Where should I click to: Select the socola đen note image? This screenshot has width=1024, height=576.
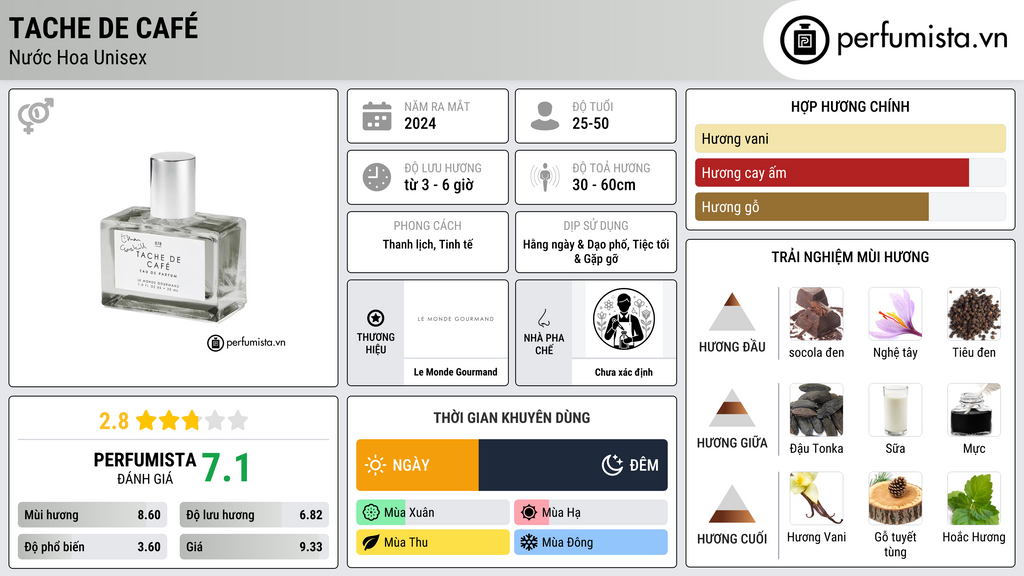(816, 314)
